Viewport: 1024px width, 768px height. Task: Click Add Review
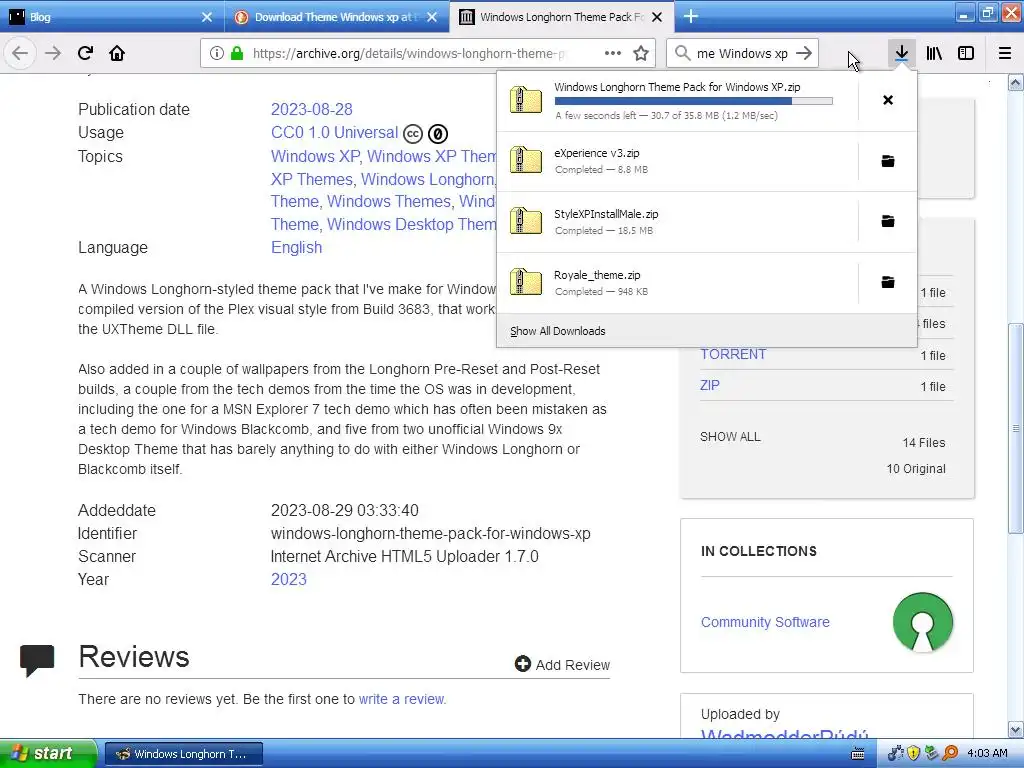coord(562,665)
